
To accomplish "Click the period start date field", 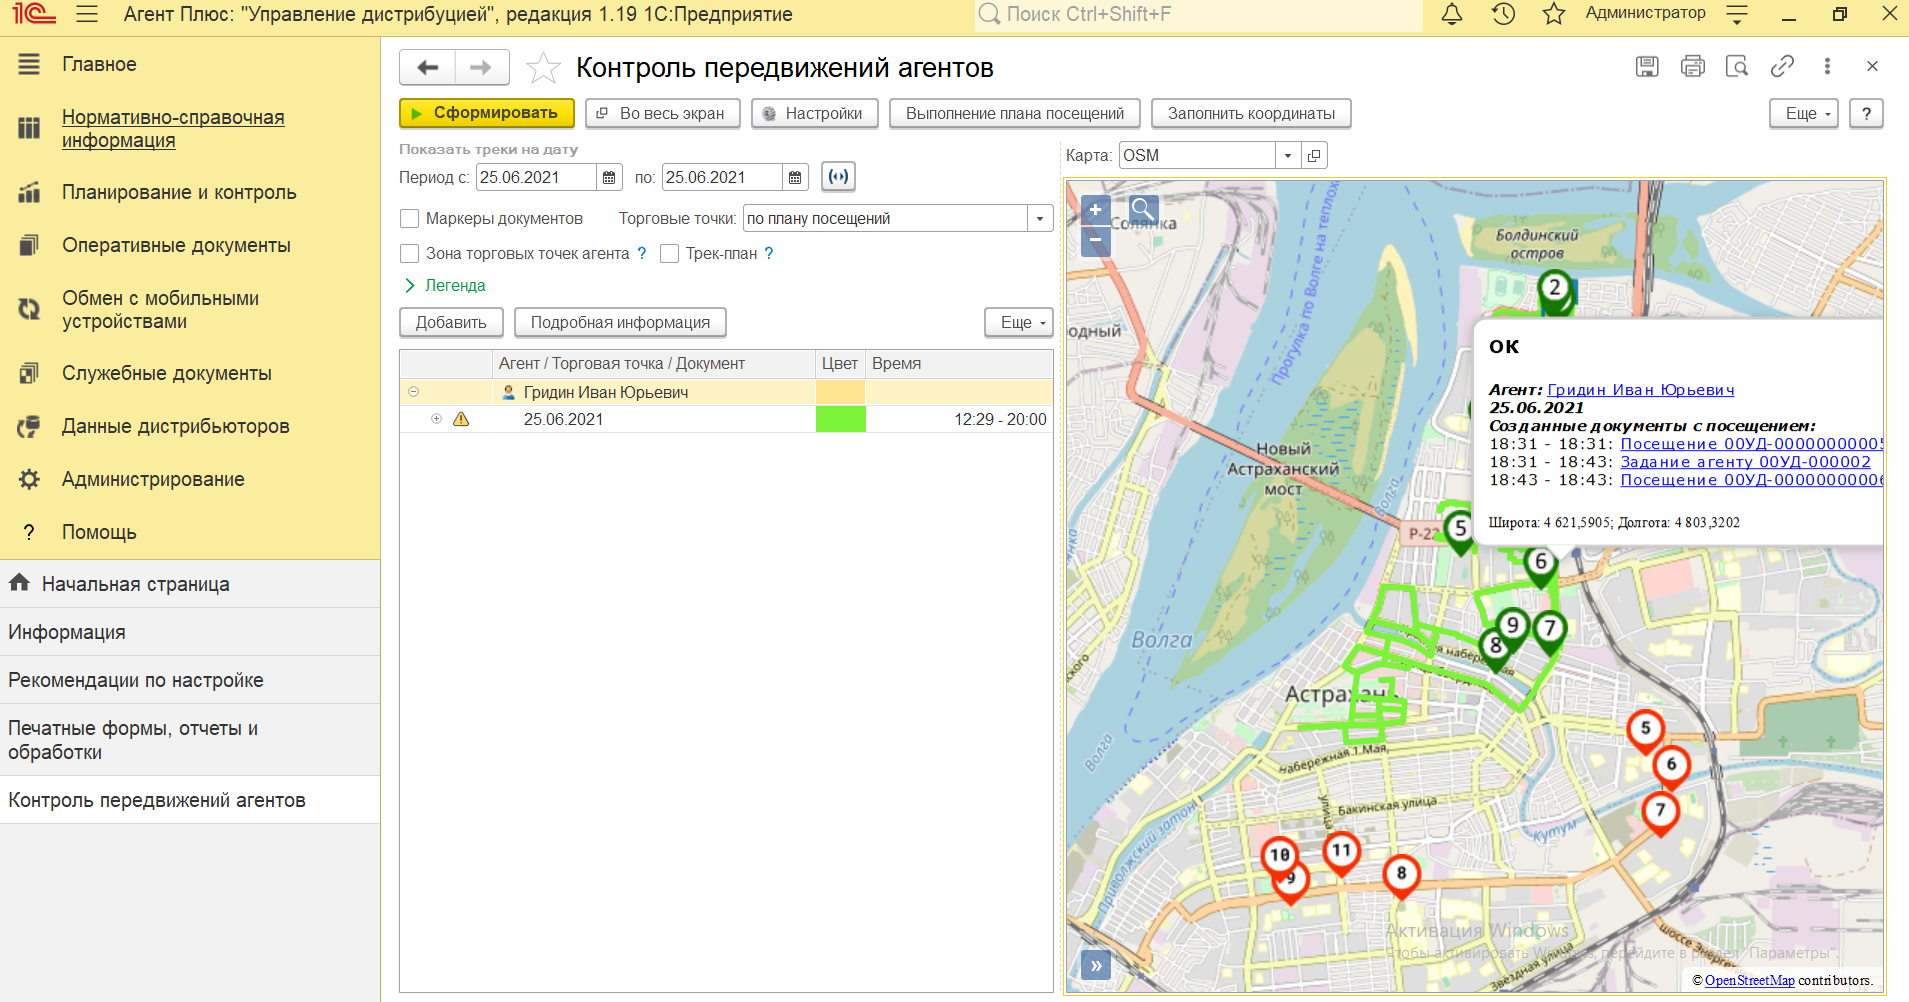I will [536, 178].
